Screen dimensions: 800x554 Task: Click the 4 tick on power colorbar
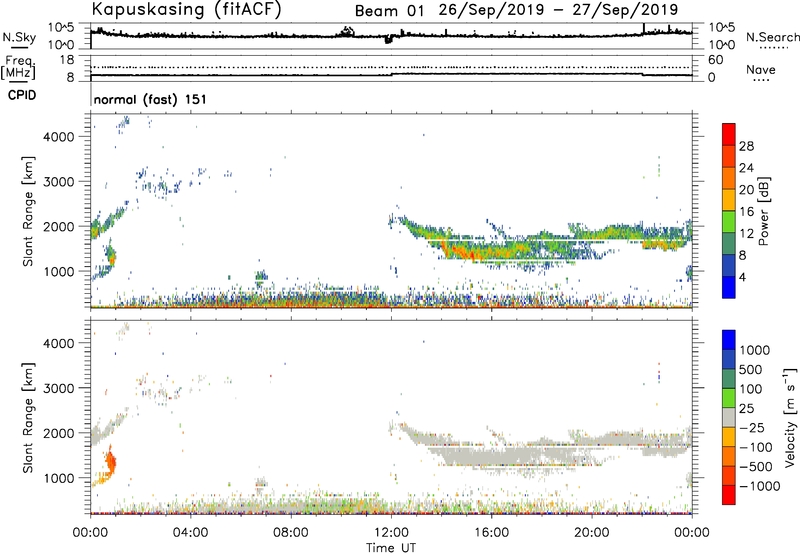tap(743, 277)
